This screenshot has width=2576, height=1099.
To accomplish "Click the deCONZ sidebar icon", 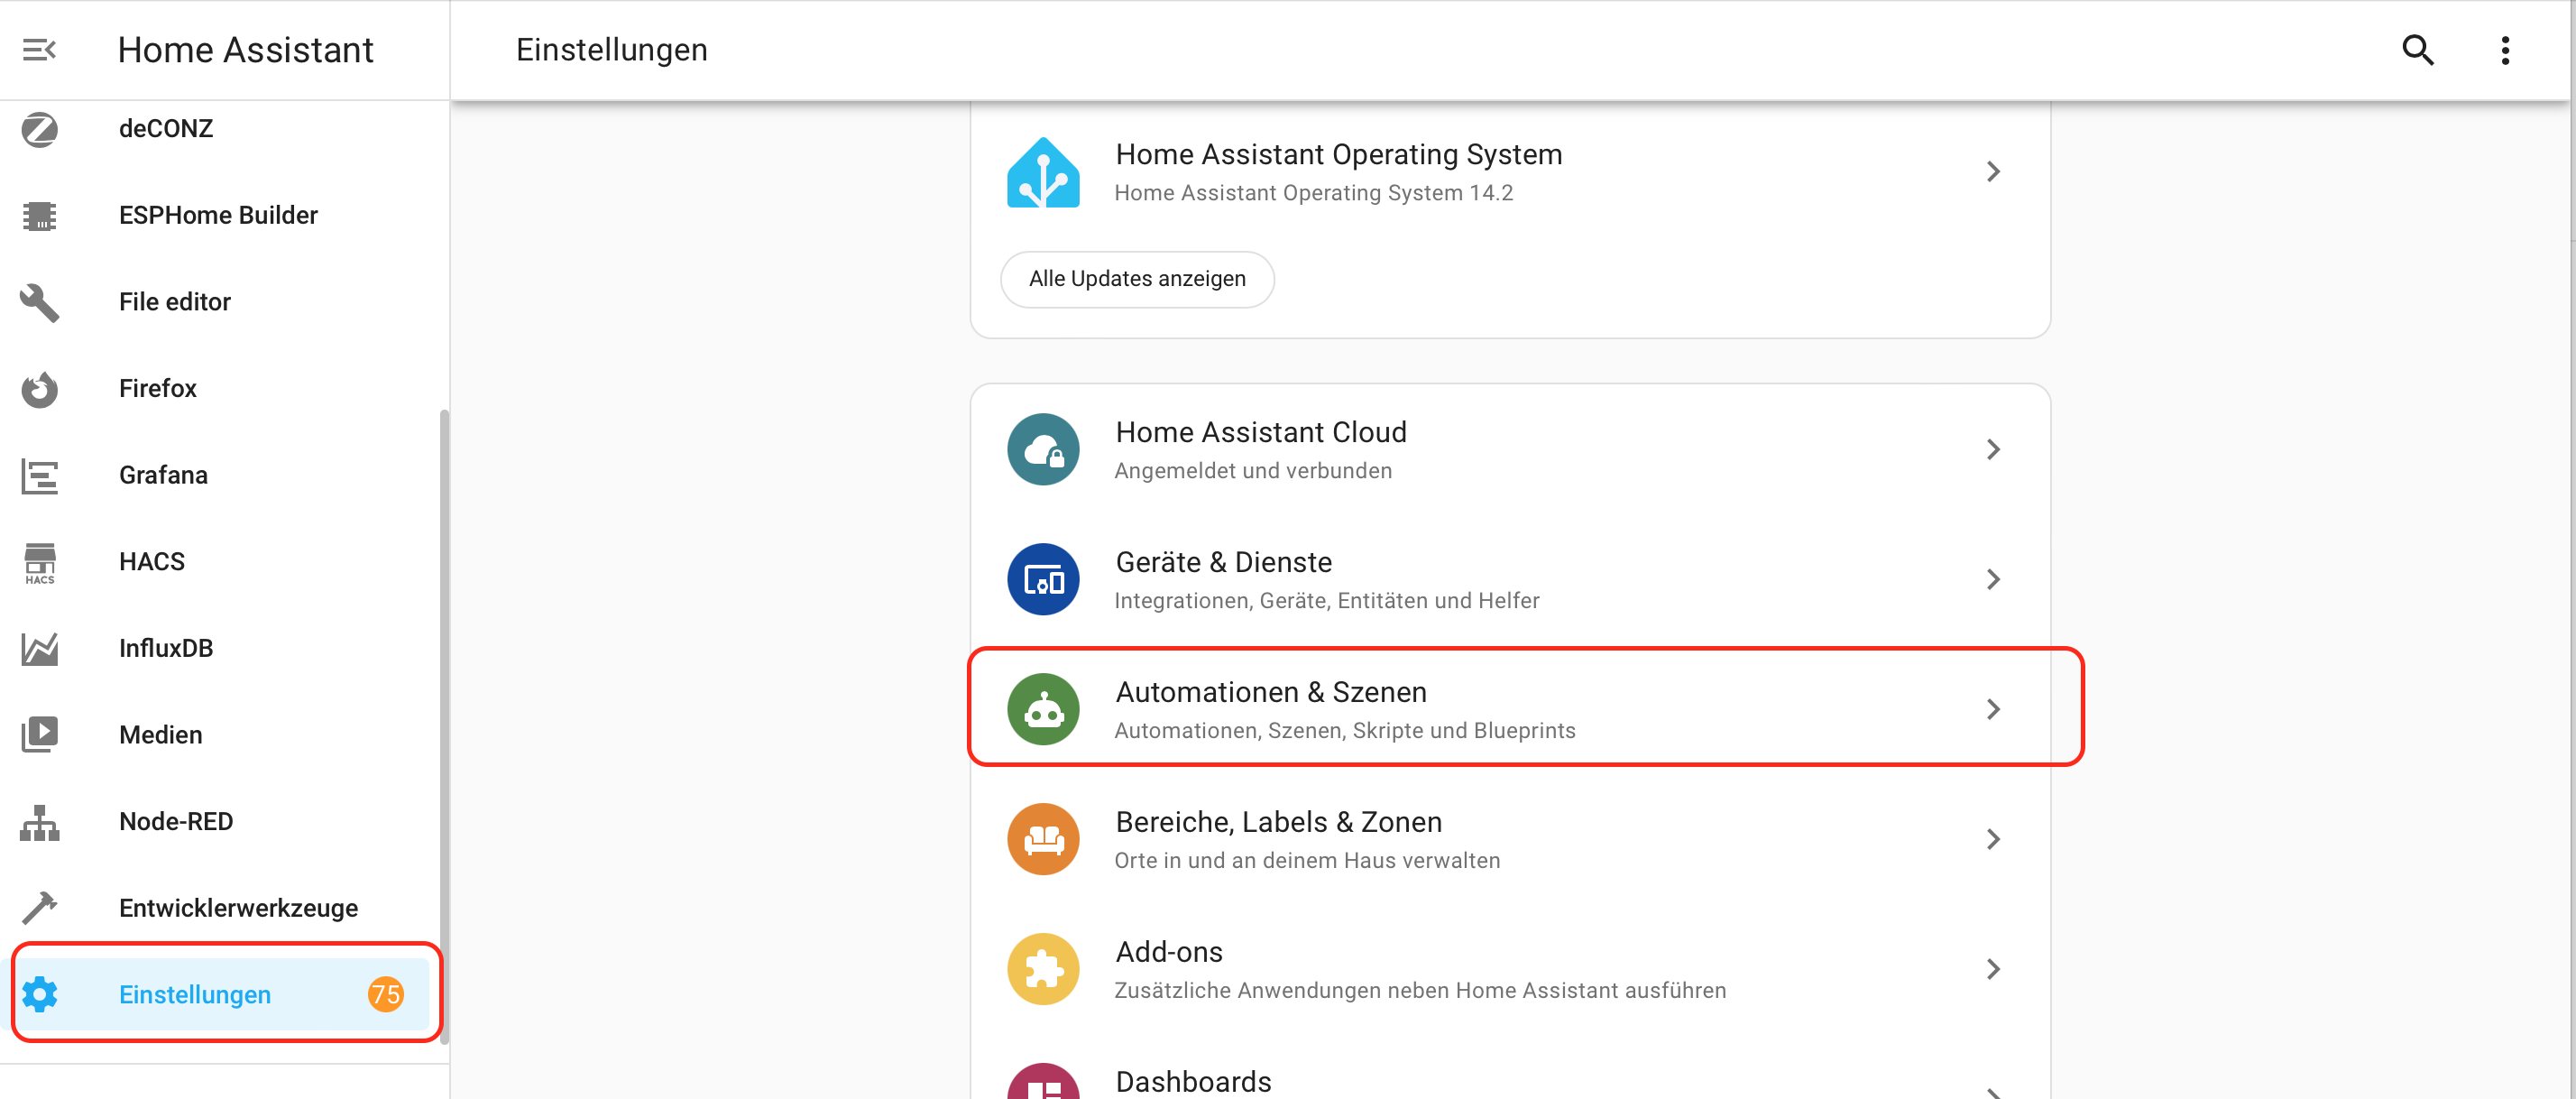I will (40, 129).
